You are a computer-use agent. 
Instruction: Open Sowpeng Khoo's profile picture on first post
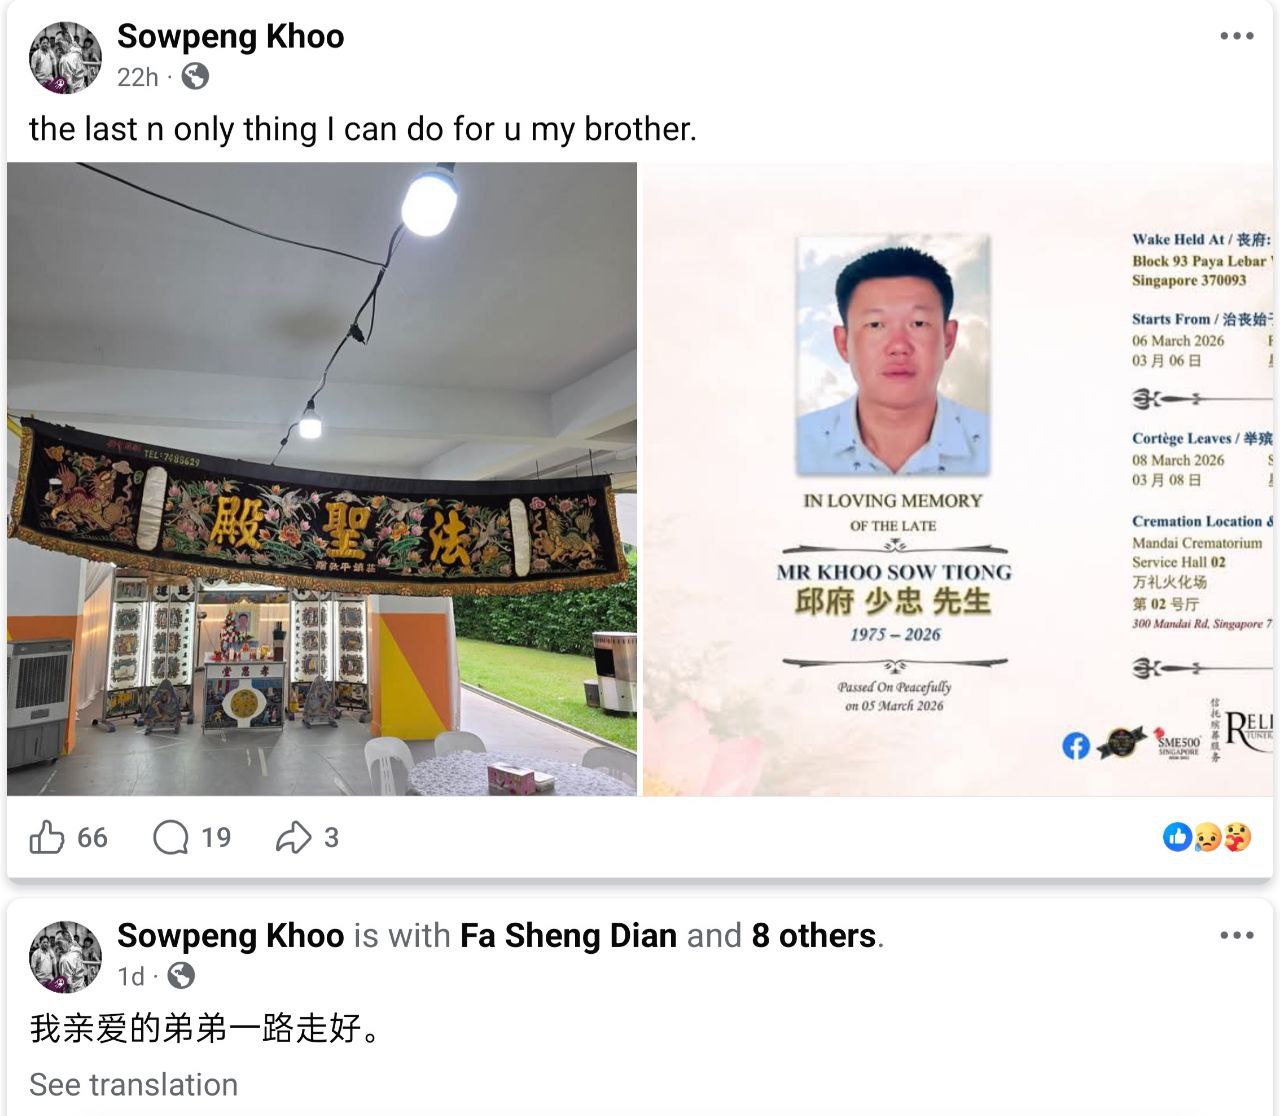65,57
